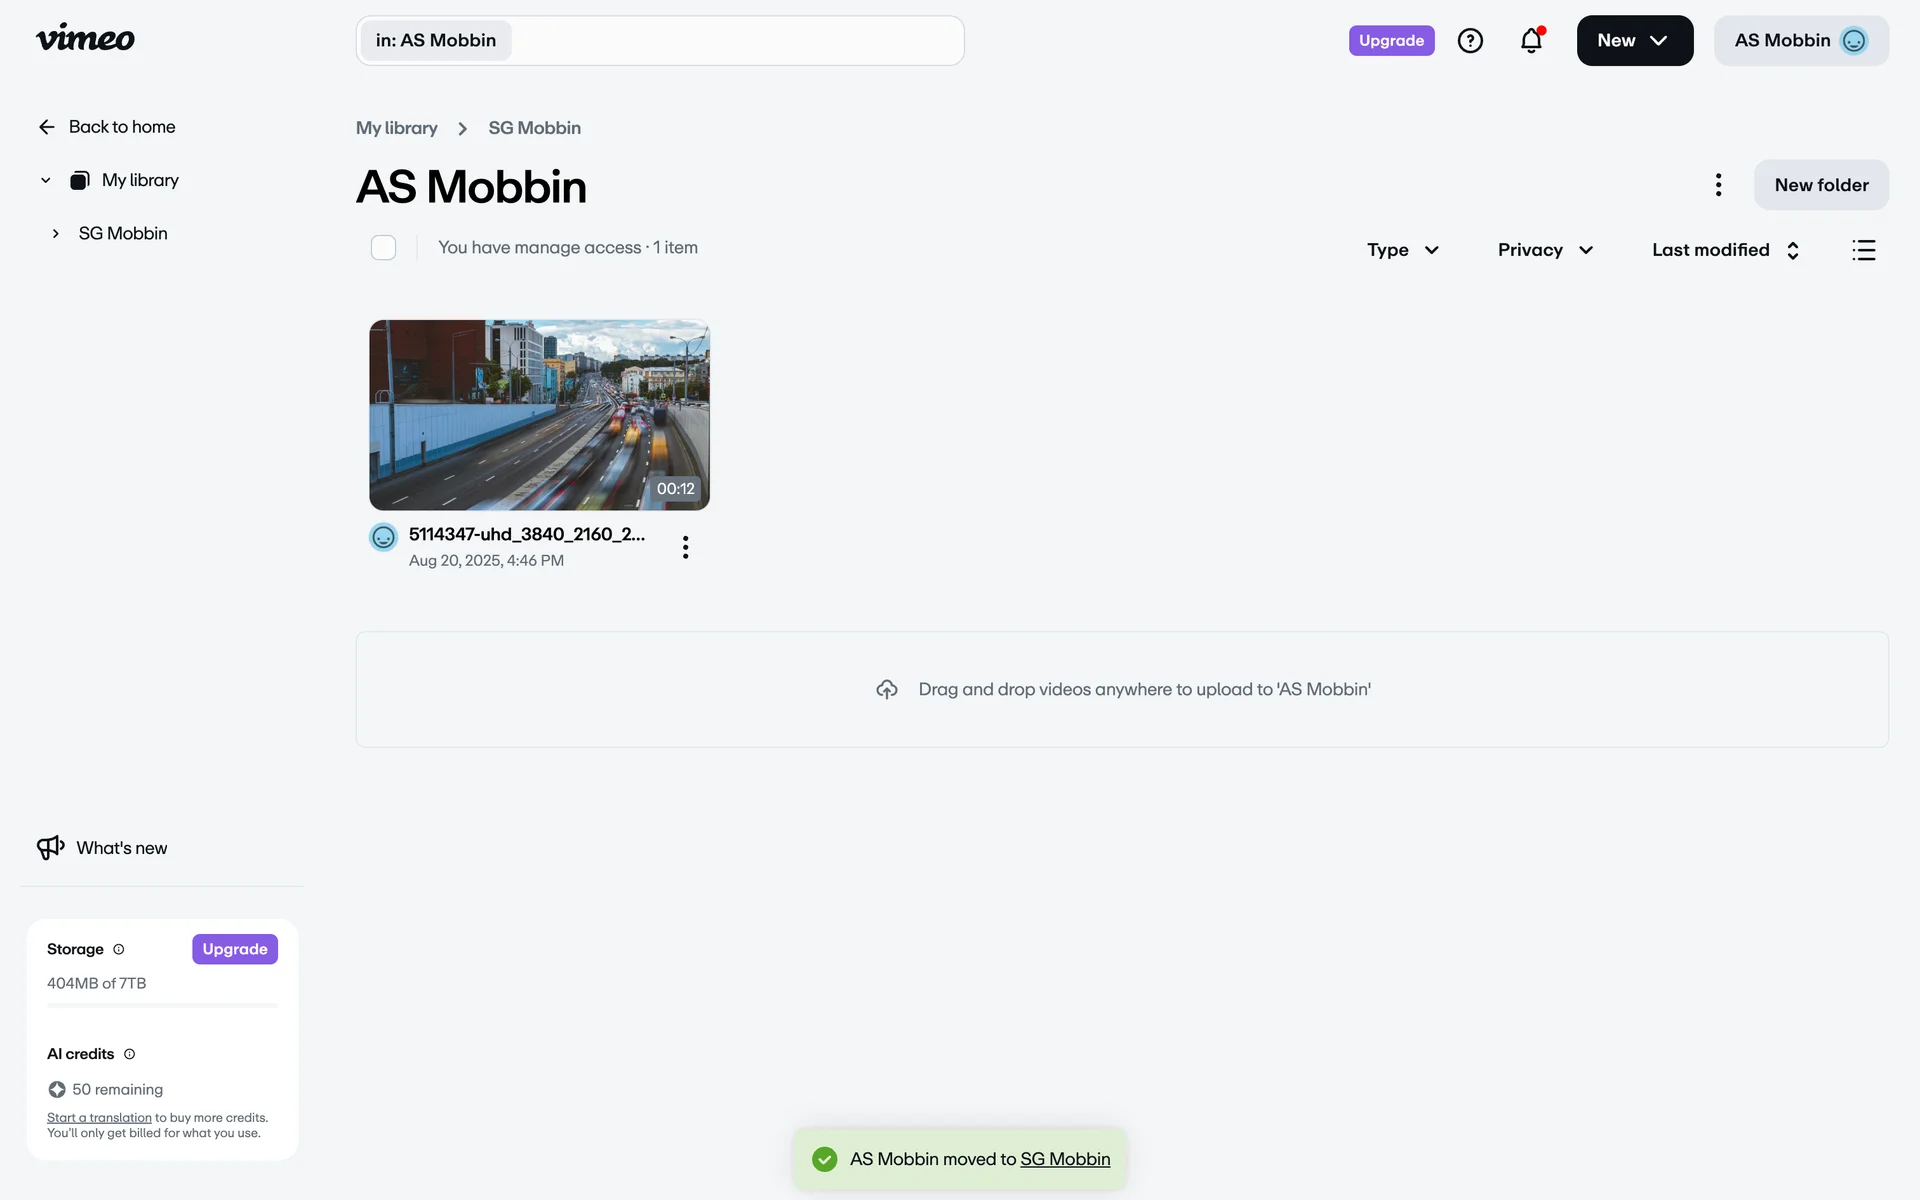Open video's three-dot options menu

point(685,547)
